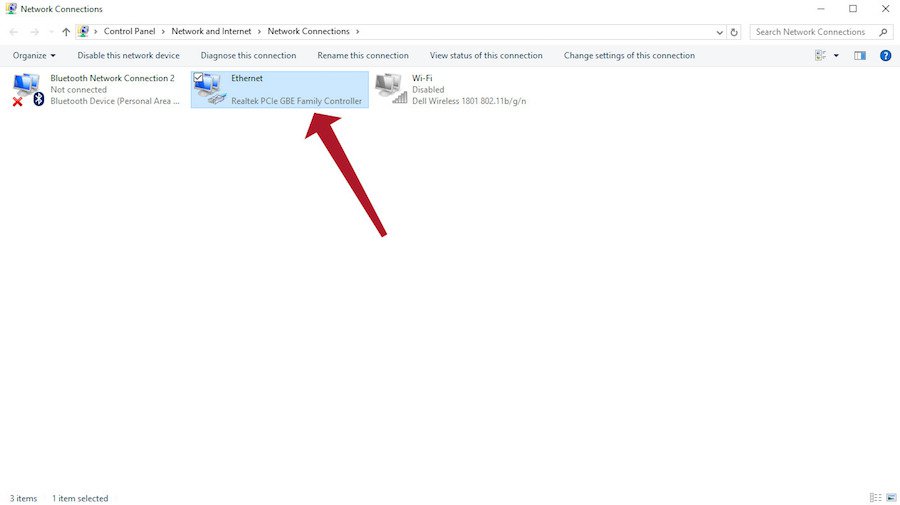Open the Control Panel breadcrumb
Image resolution: width=900 pixels, height=505 pixels.
tap(129, 32)
